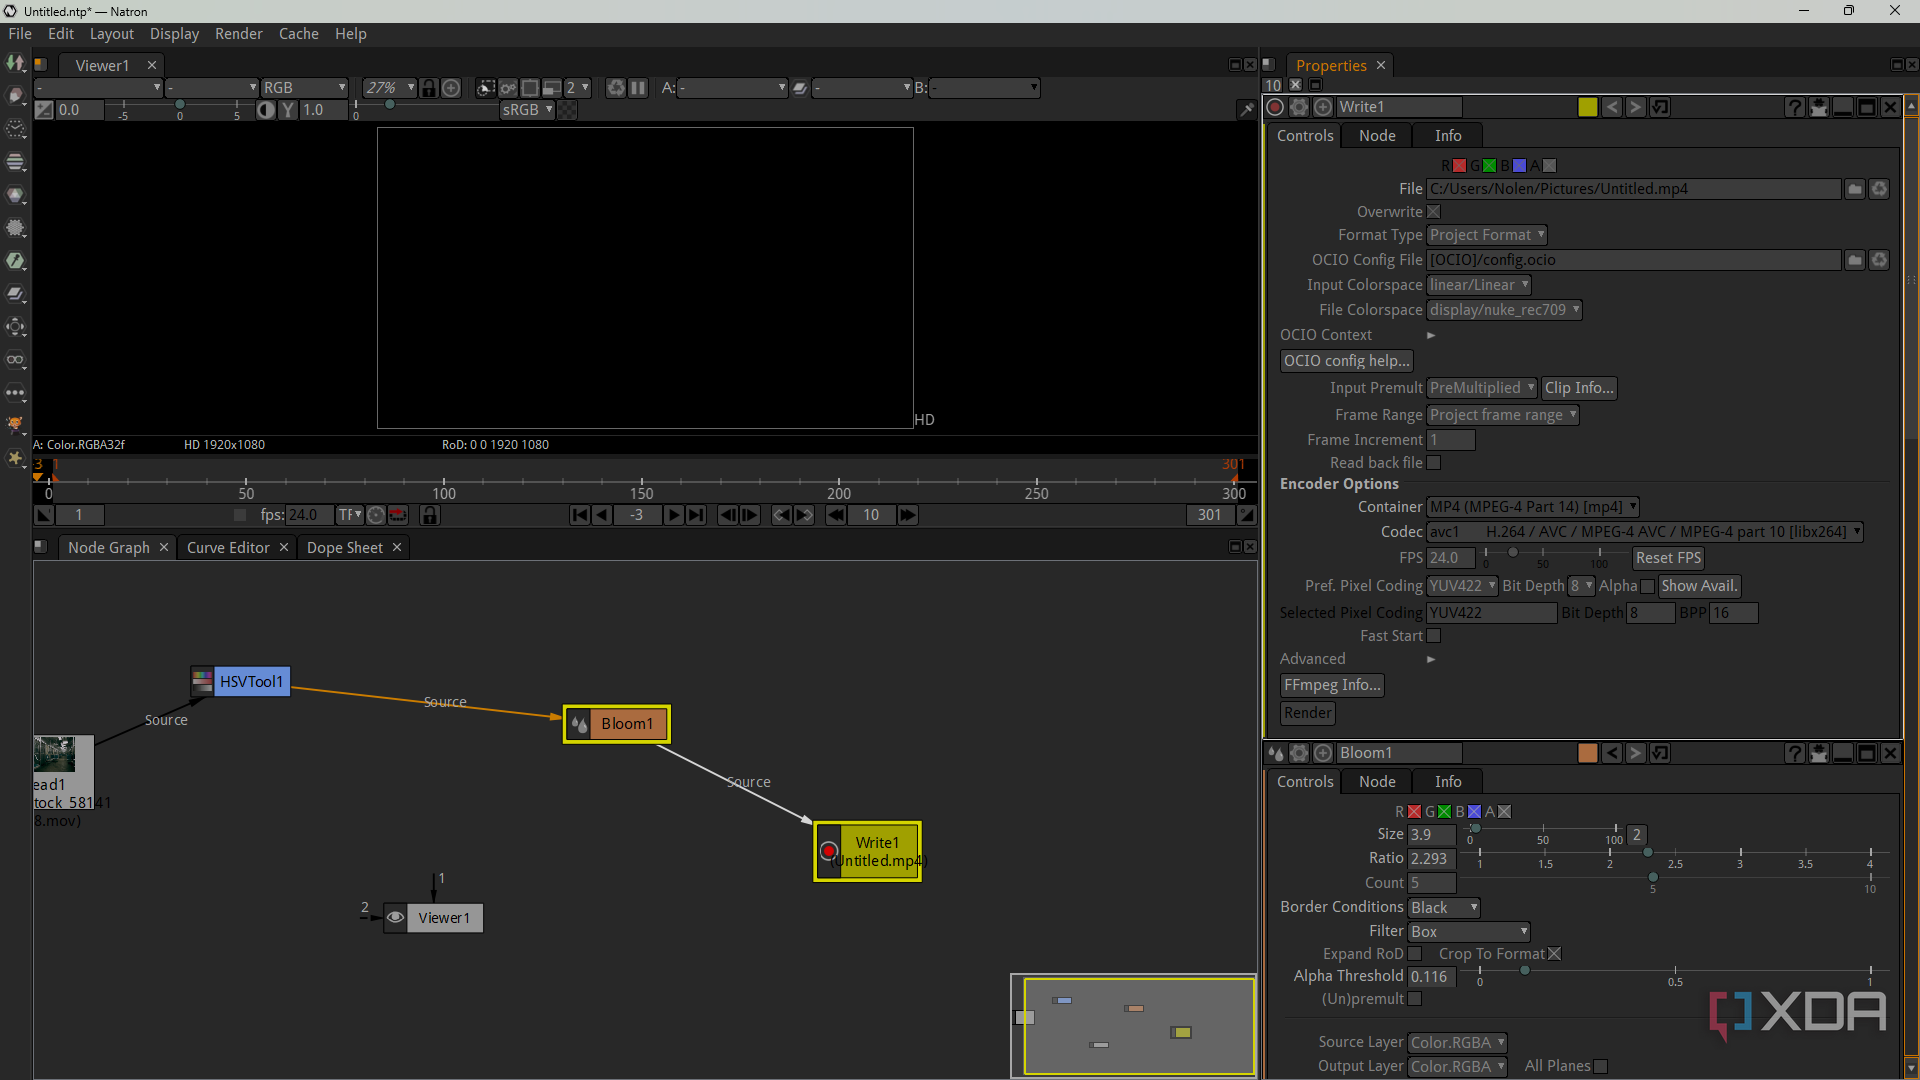This screenshot has height=1080, width=1920.
Task: Toggle the Crop To Format checkbox
Action: (x=1555, y=954)
